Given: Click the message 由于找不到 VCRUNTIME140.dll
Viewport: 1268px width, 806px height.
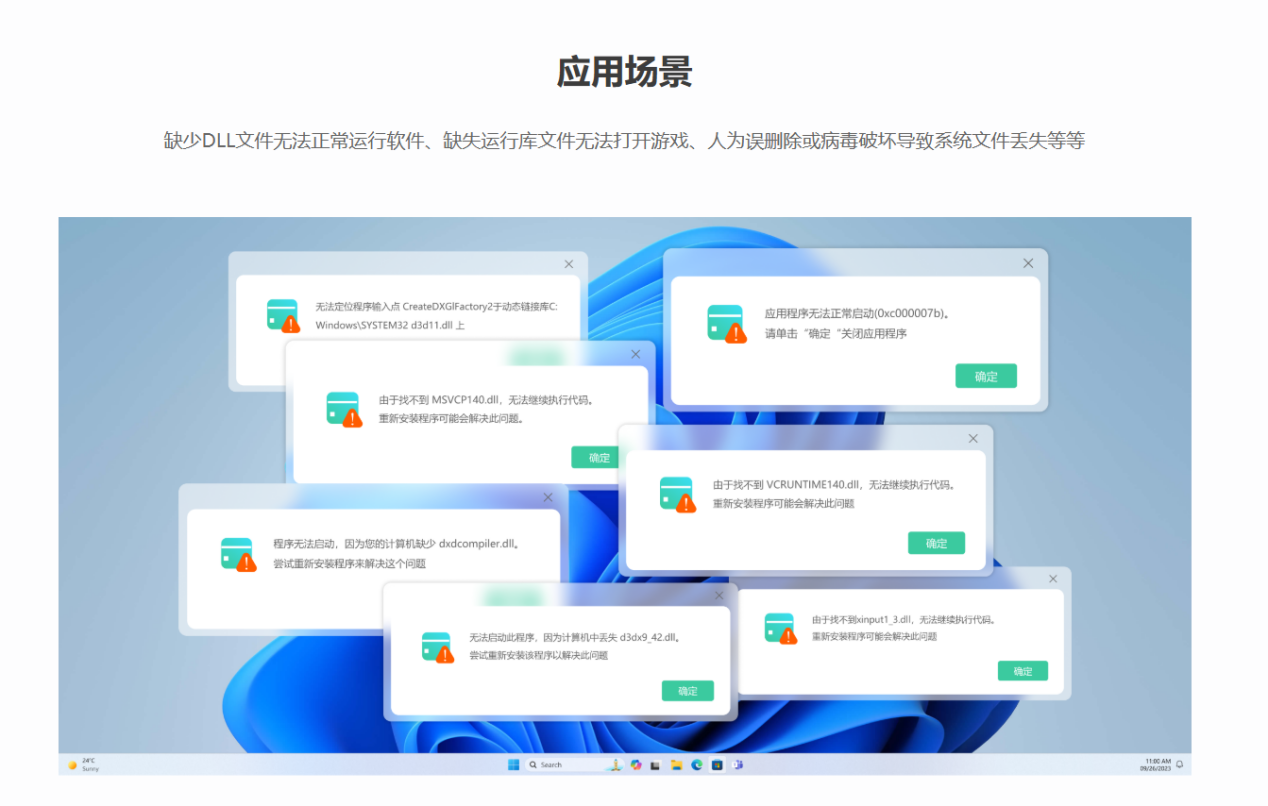Looking at the screenshot, I should [x=835, y=485].
